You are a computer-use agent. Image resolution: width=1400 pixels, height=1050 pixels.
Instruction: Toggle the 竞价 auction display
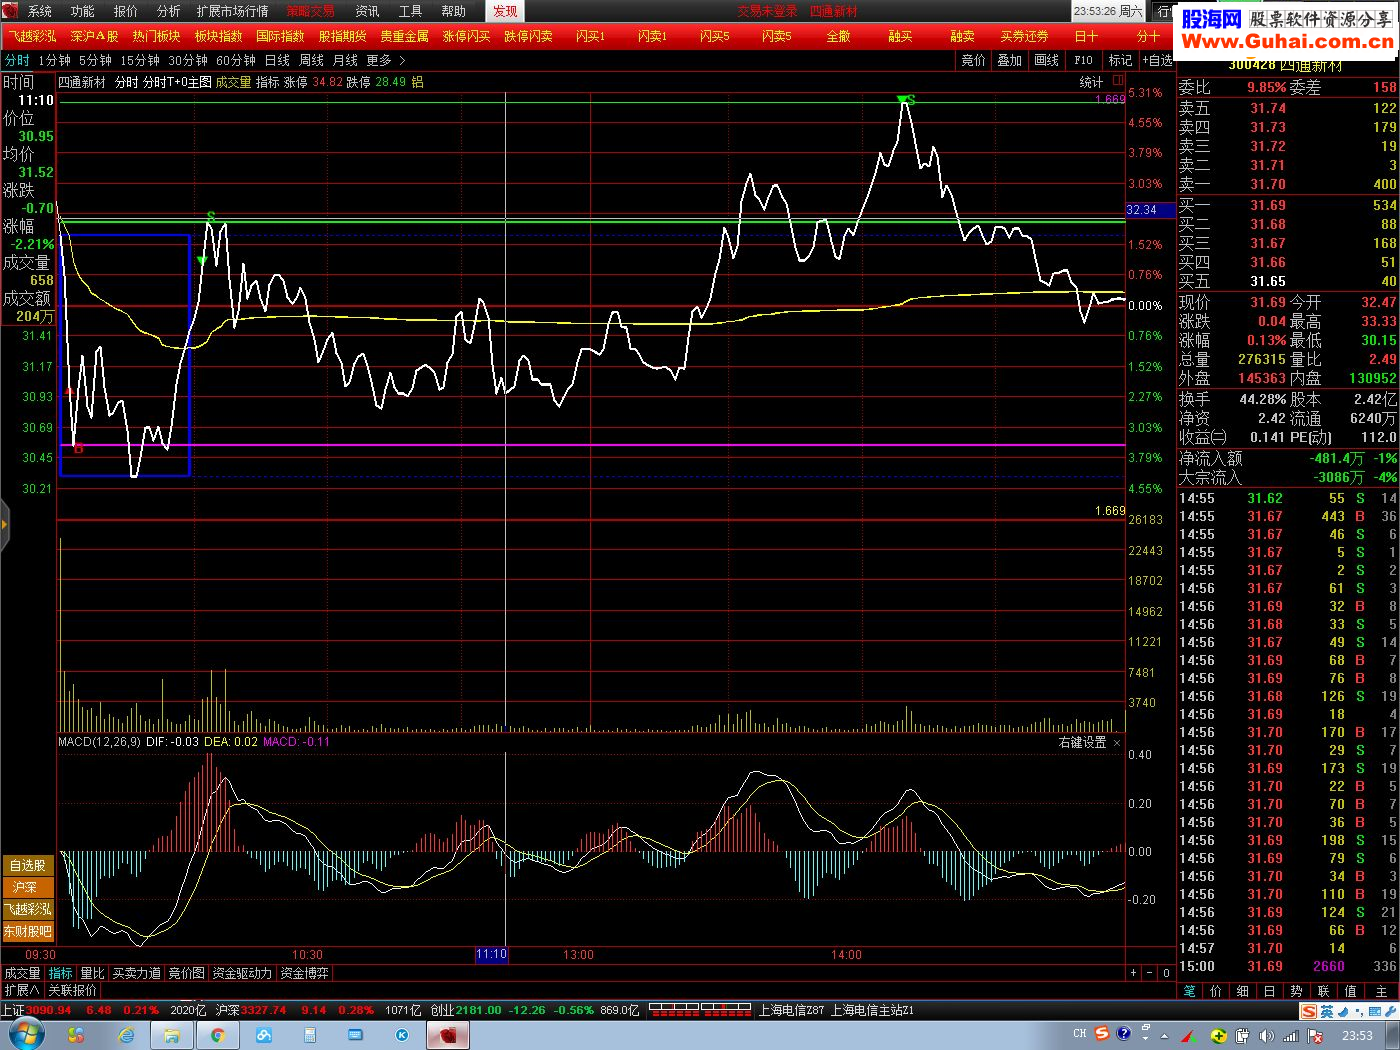tap(973, 61)
